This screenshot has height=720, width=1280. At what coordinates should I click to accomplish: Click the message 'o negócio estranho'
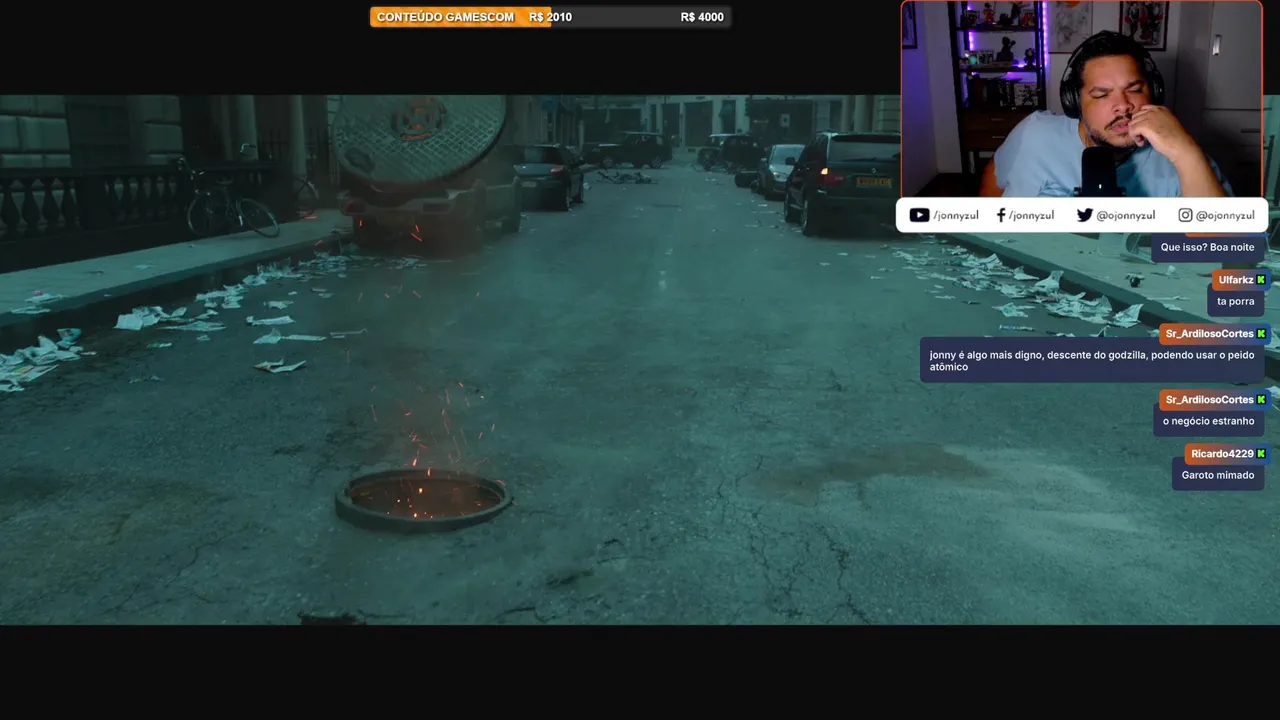click(1208, 421)
